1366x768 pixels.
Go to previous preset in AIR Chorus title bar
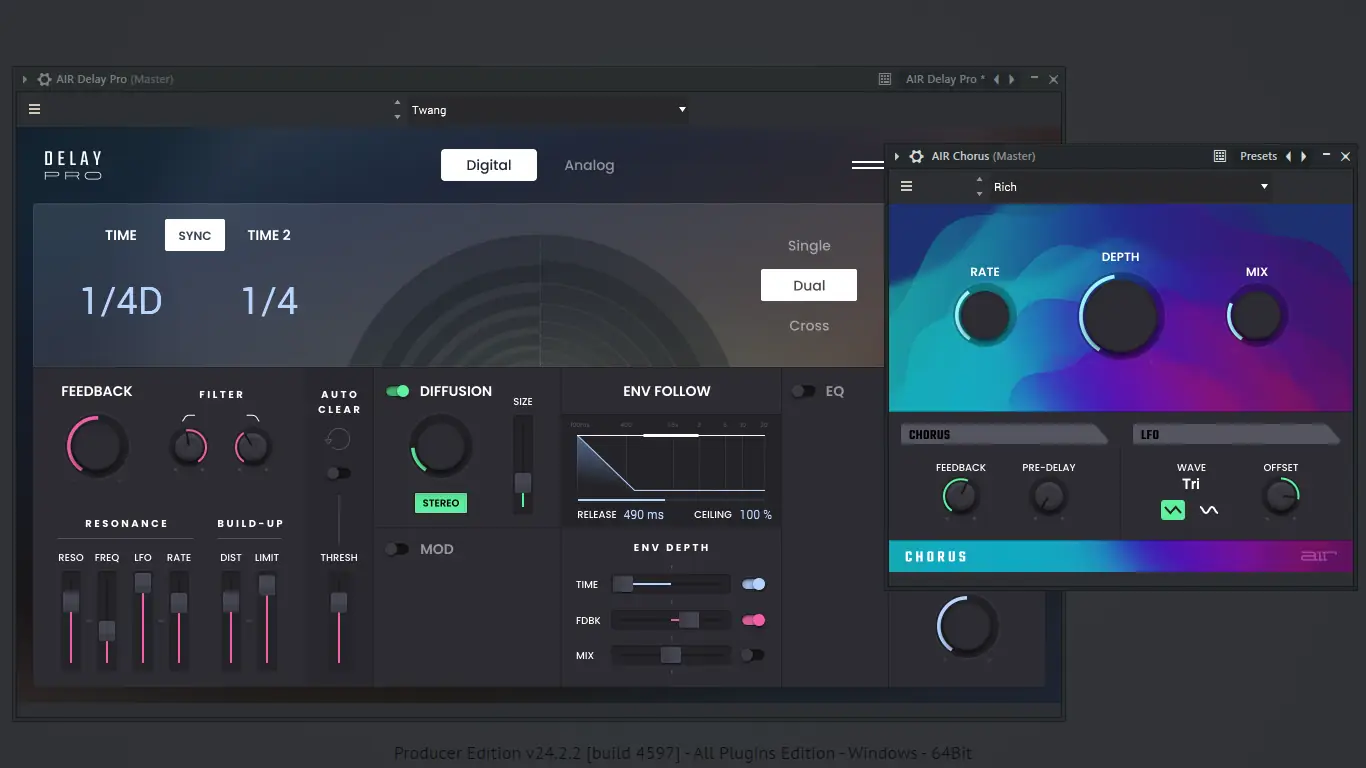pyautogui.click(x=1288, y=156)
